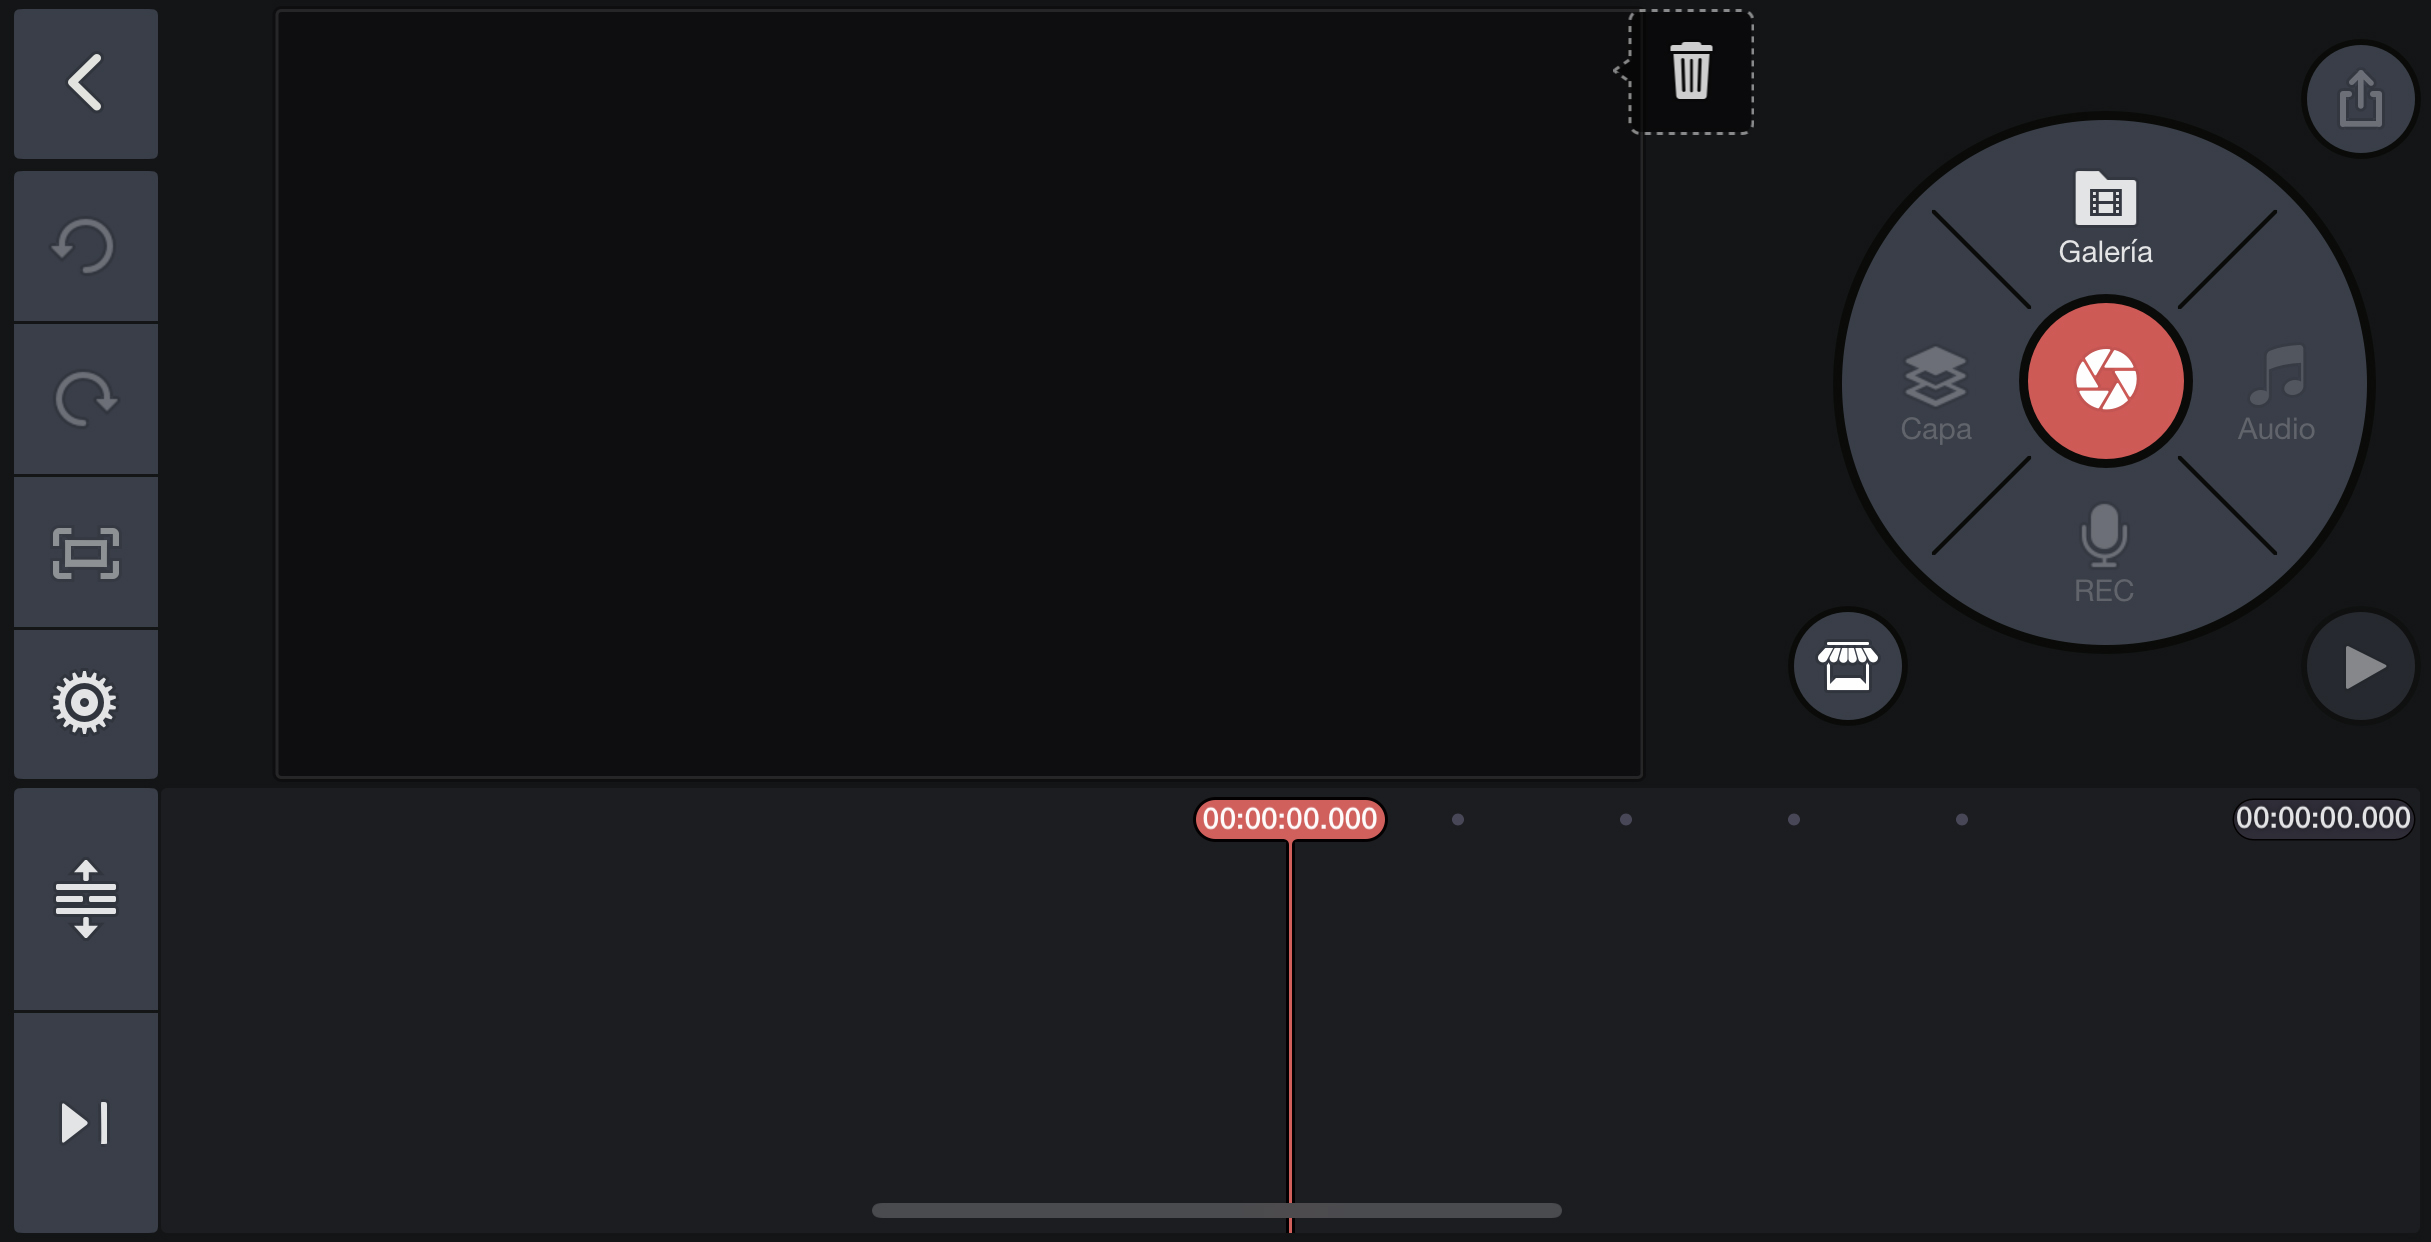The width and height of the screenshot is (2431, 1242).
Task: Open the asset store
Action: tap(1848, 666)
